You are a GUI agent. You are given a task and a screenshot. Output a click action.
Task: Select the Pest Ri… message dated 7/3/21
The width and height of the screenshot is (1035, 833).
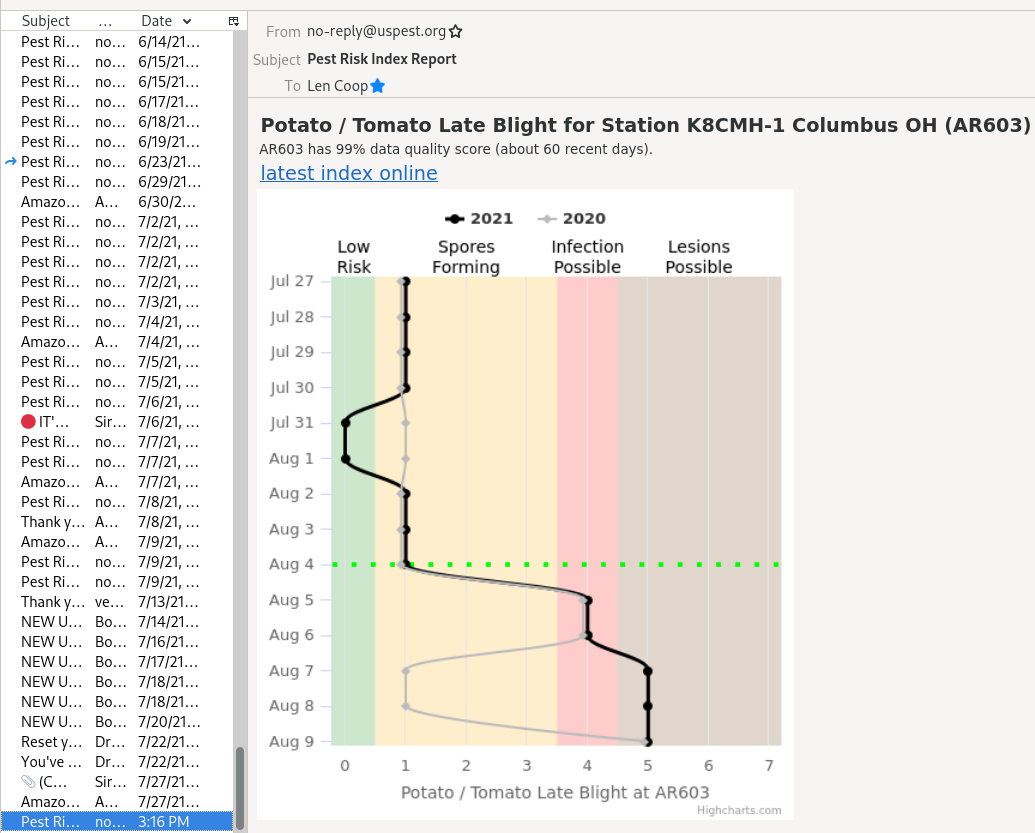coord(117,302)
